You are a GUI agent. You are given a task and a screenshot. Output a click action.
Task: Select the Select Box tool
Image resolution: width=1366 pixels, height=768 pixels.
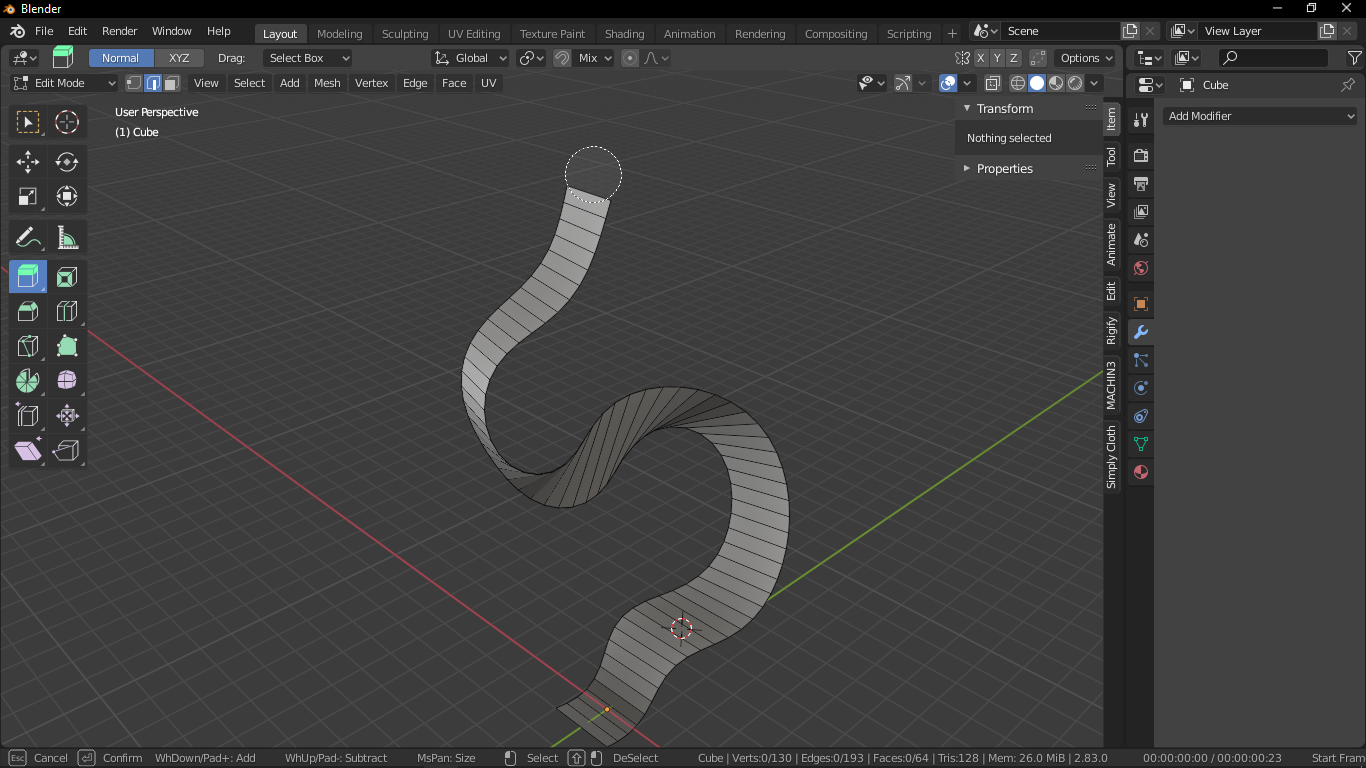click(28, 122)
